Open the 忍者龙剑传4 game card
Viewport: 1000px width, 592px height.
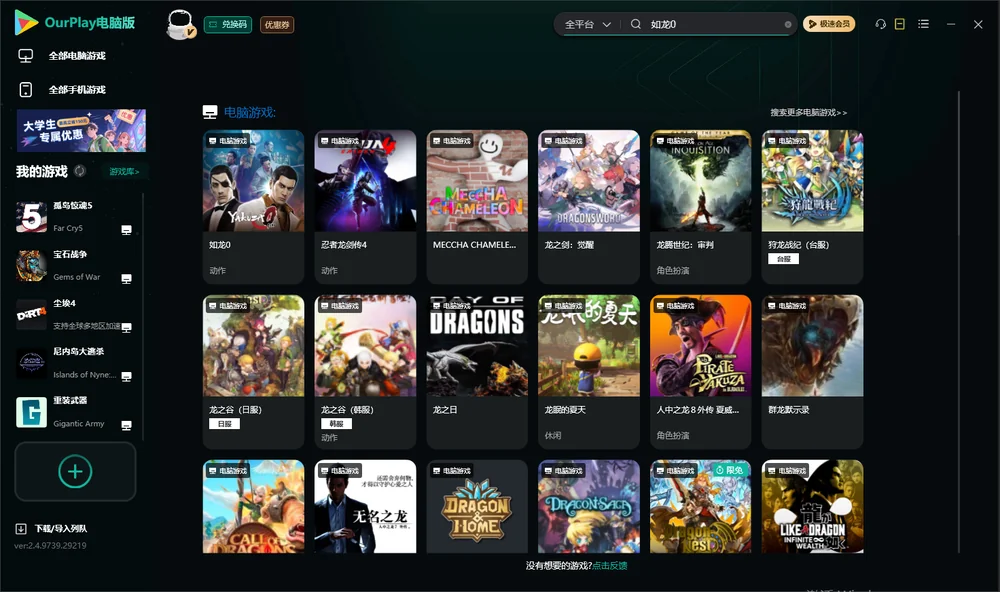click(365, 207)
